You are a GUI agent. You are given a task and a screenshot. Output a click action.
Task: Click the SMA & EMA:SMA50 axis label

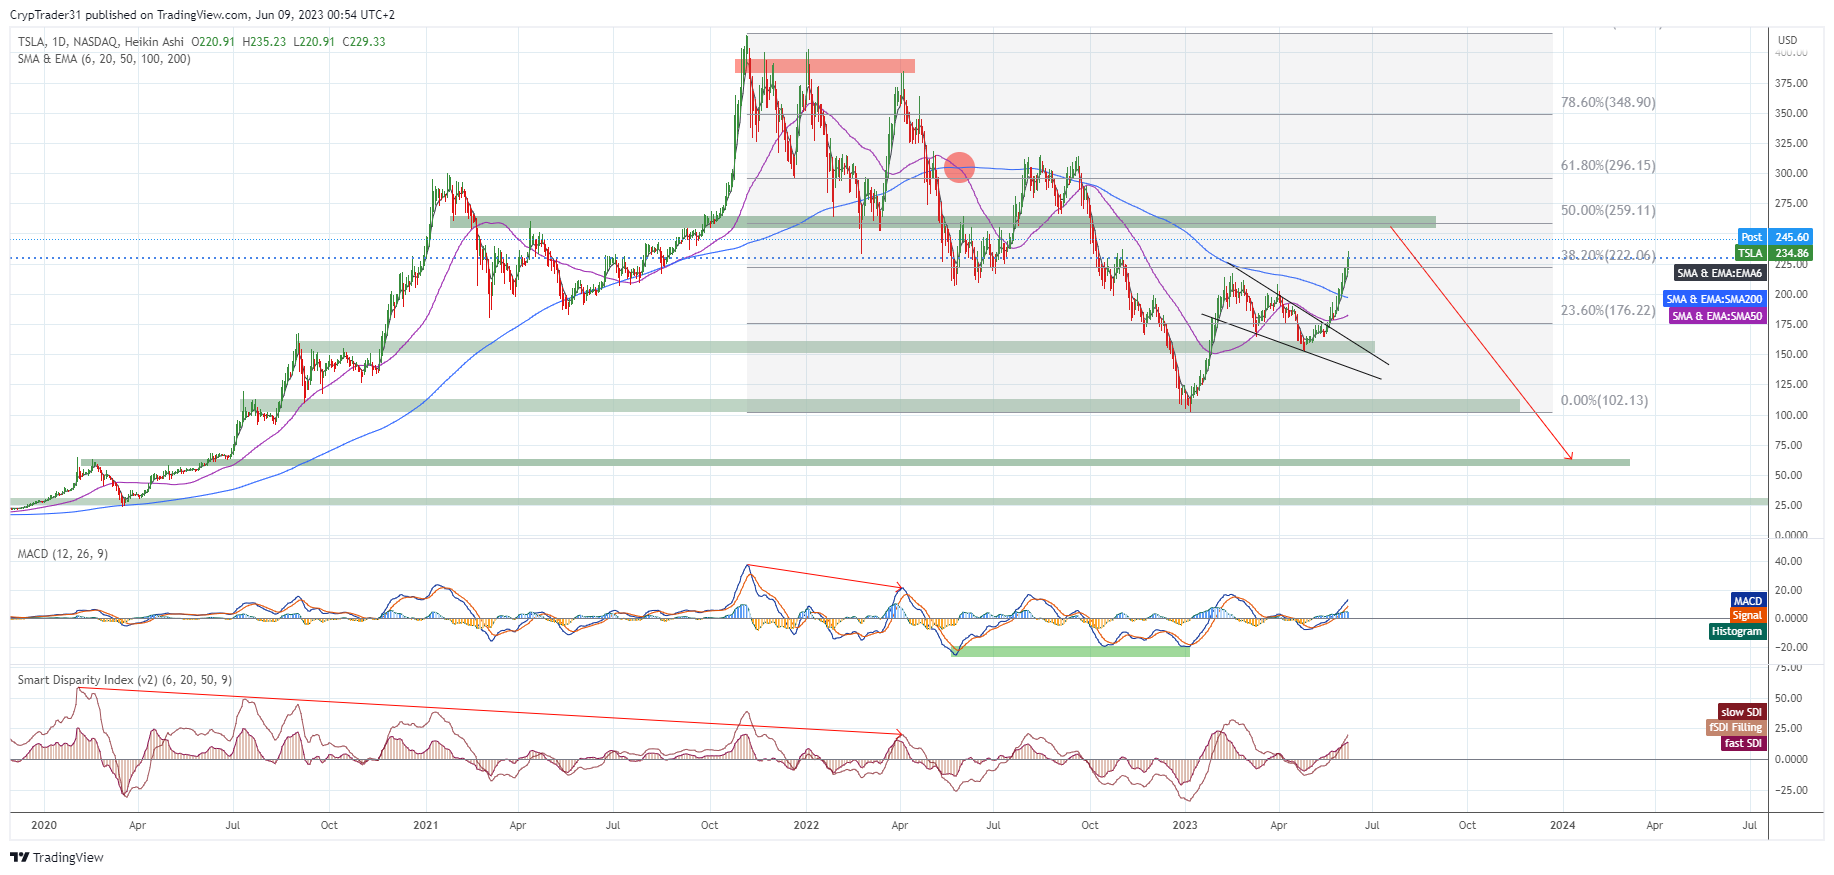click(1717, 316)
